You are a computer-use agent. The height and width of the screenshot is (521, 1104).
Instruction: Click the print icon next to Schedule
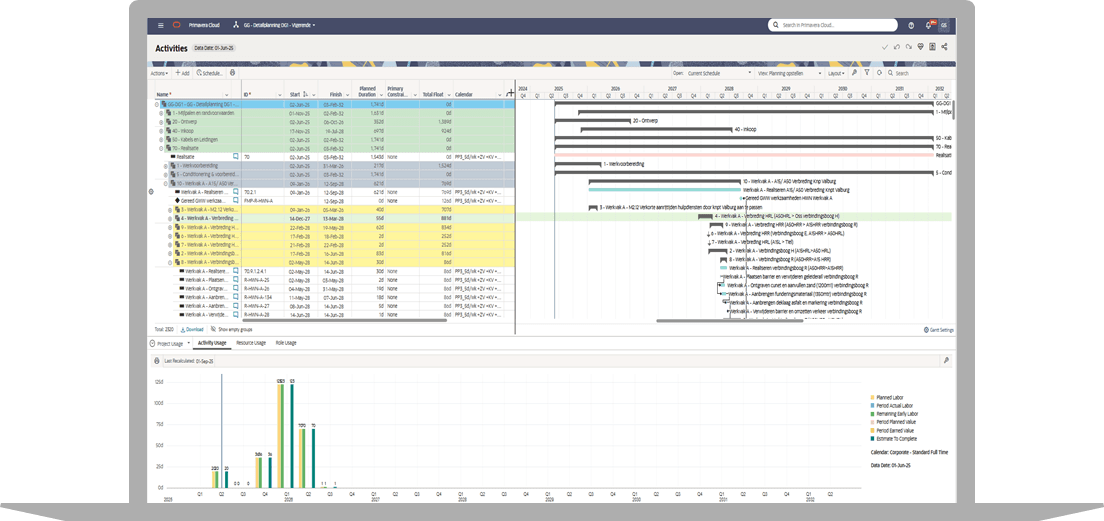233,73
